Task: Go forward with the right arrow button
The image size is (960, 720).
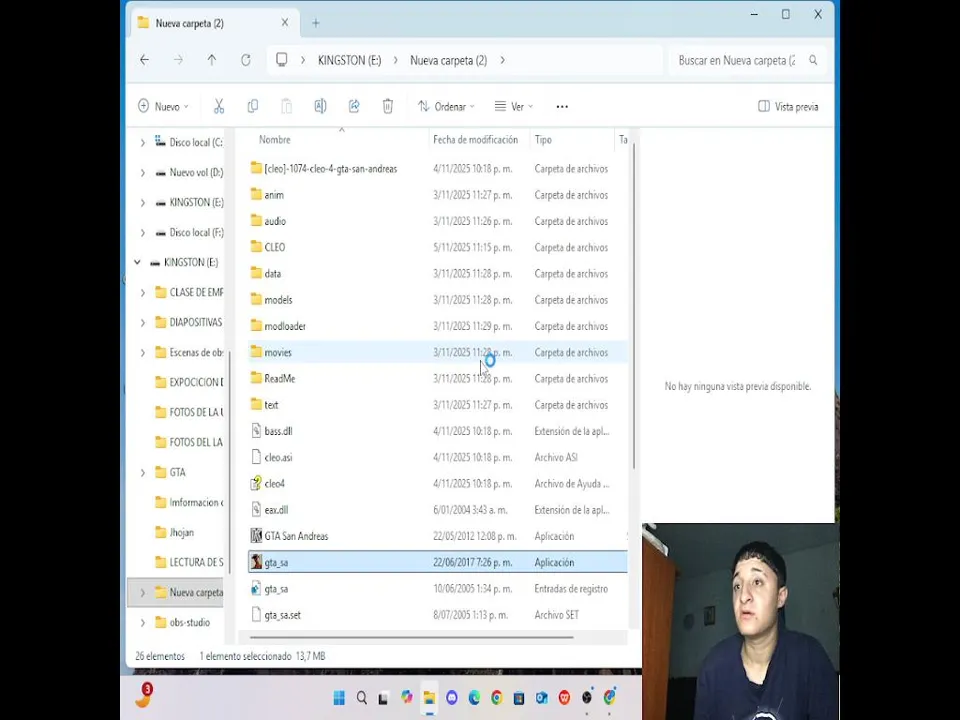Action: point(178,60)
